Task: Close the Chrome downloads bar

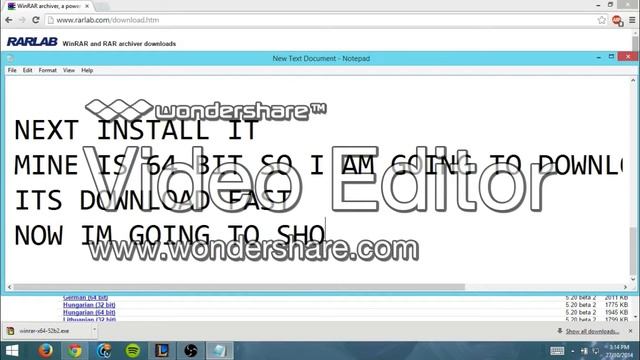Action: (631, 331)
